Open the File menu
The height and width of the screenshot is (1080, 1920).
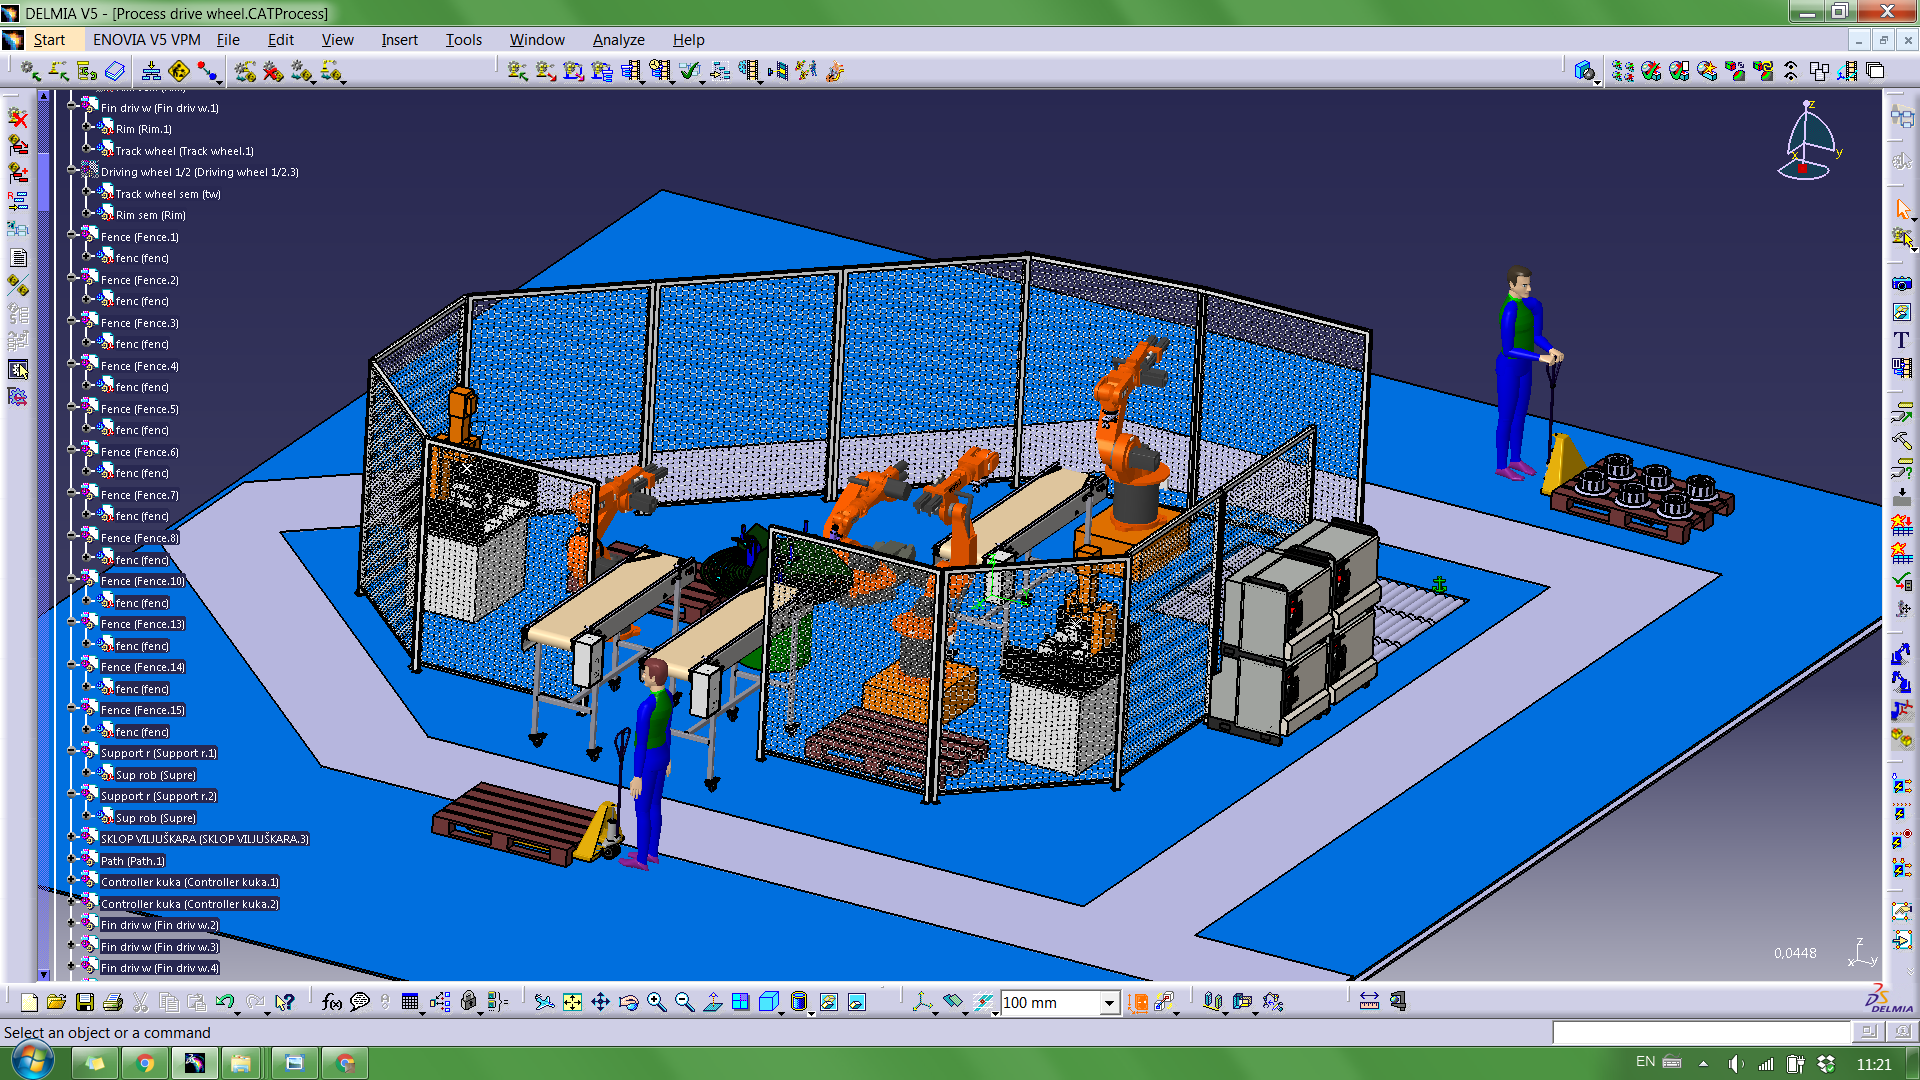click(228, 40)
